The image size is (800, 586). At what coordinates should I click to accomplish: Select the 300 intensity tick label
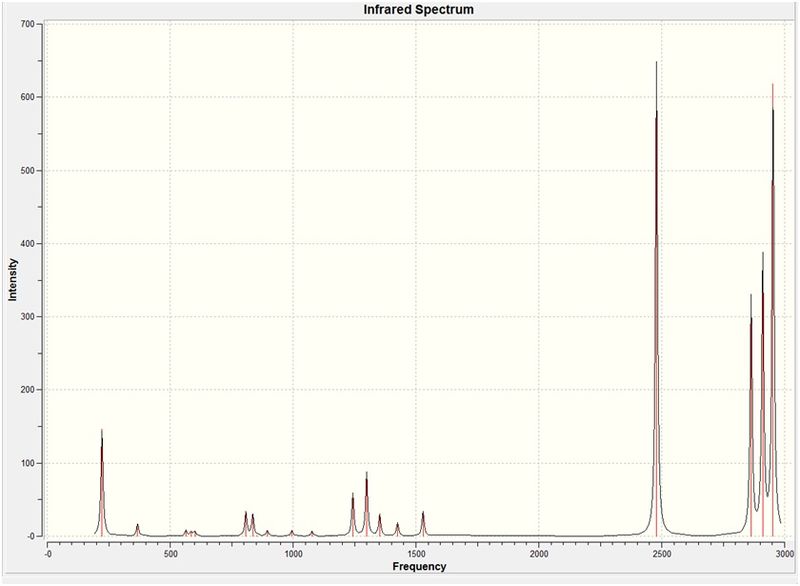pos(28,316)
